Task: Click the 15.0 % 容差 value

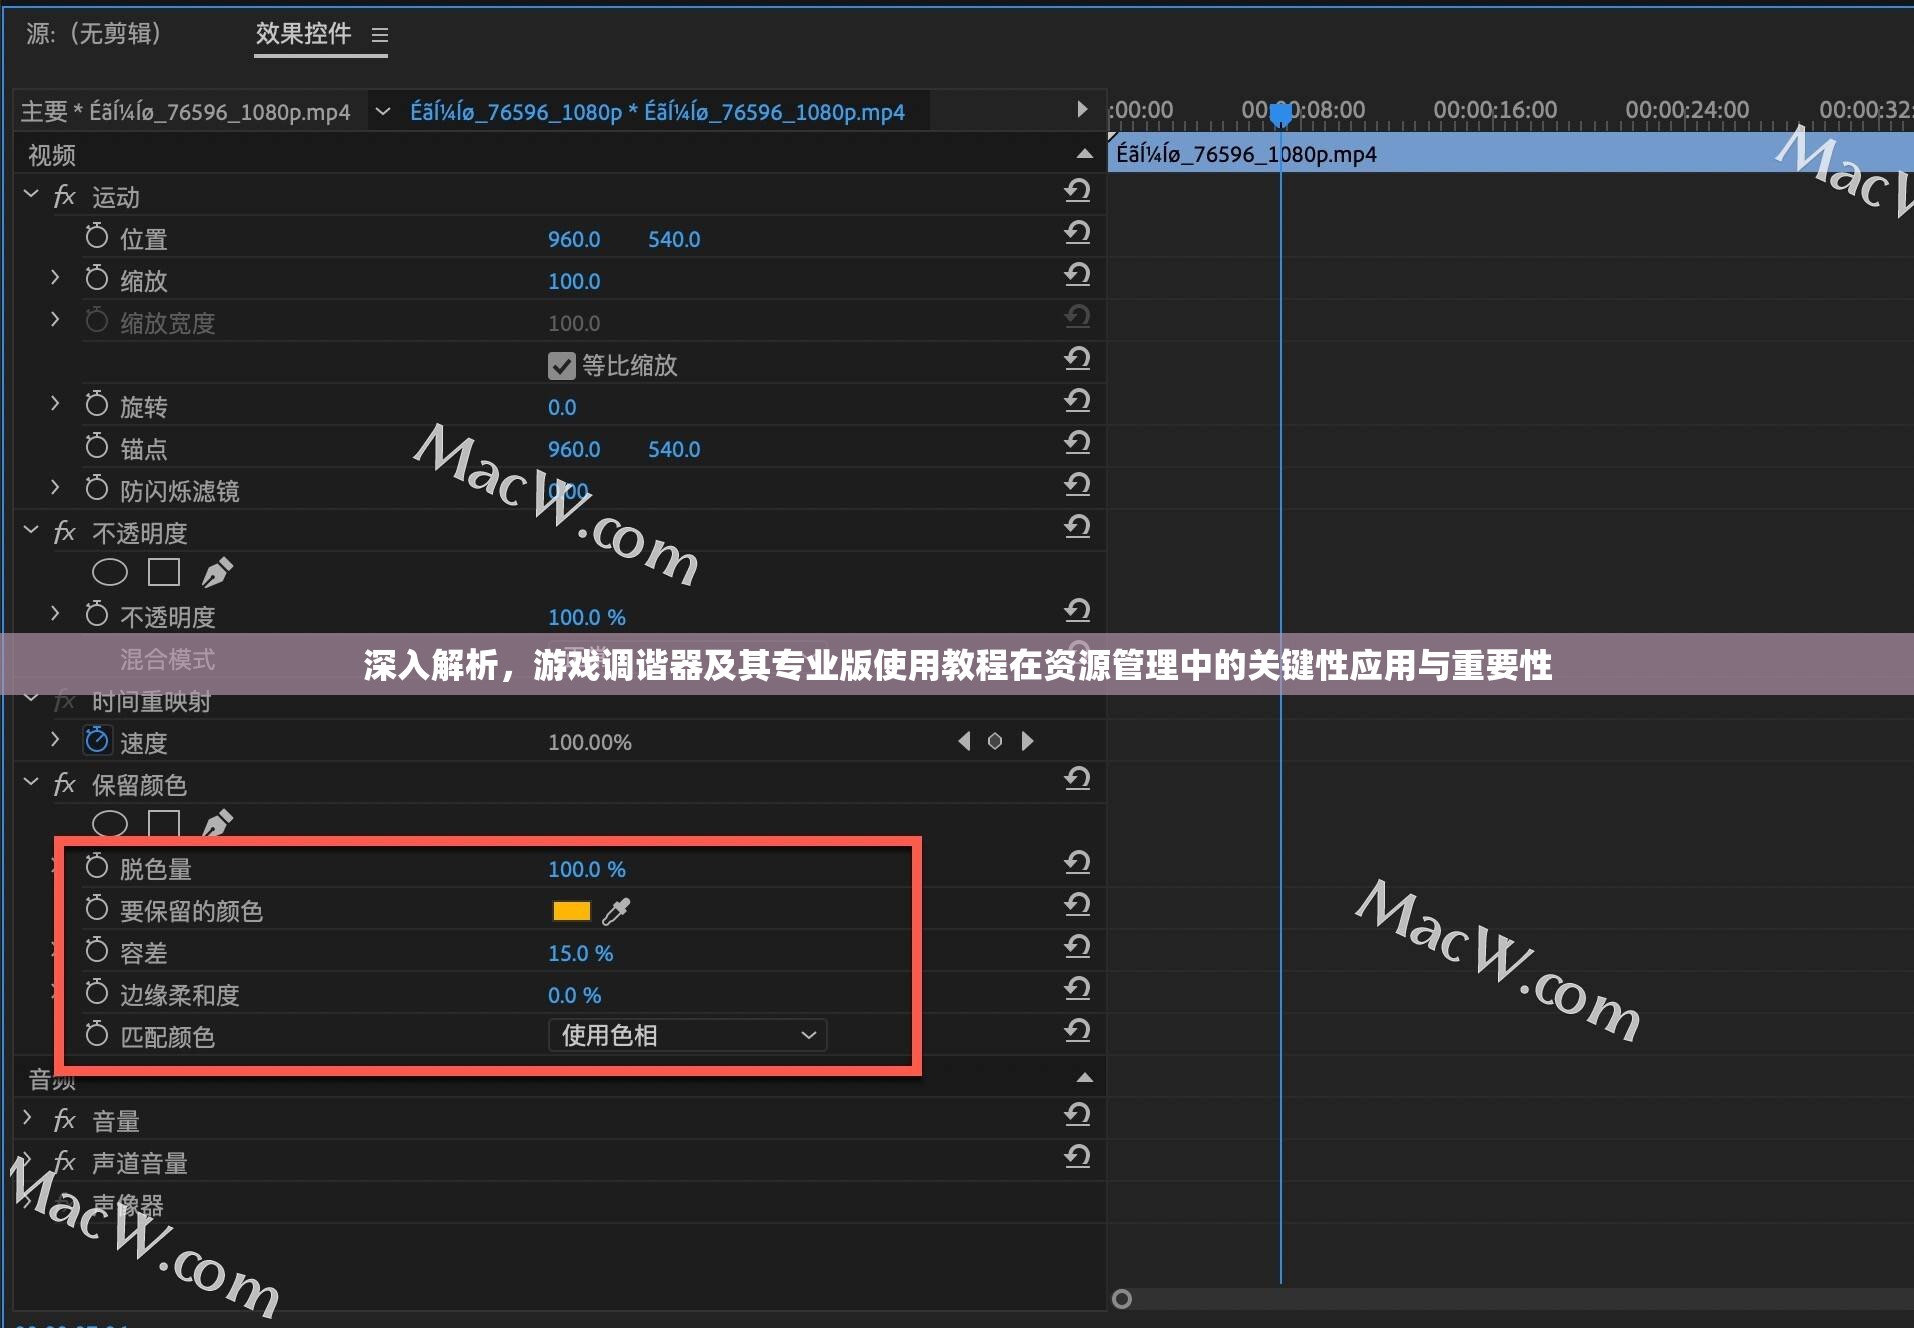Action: coord(580,954)
